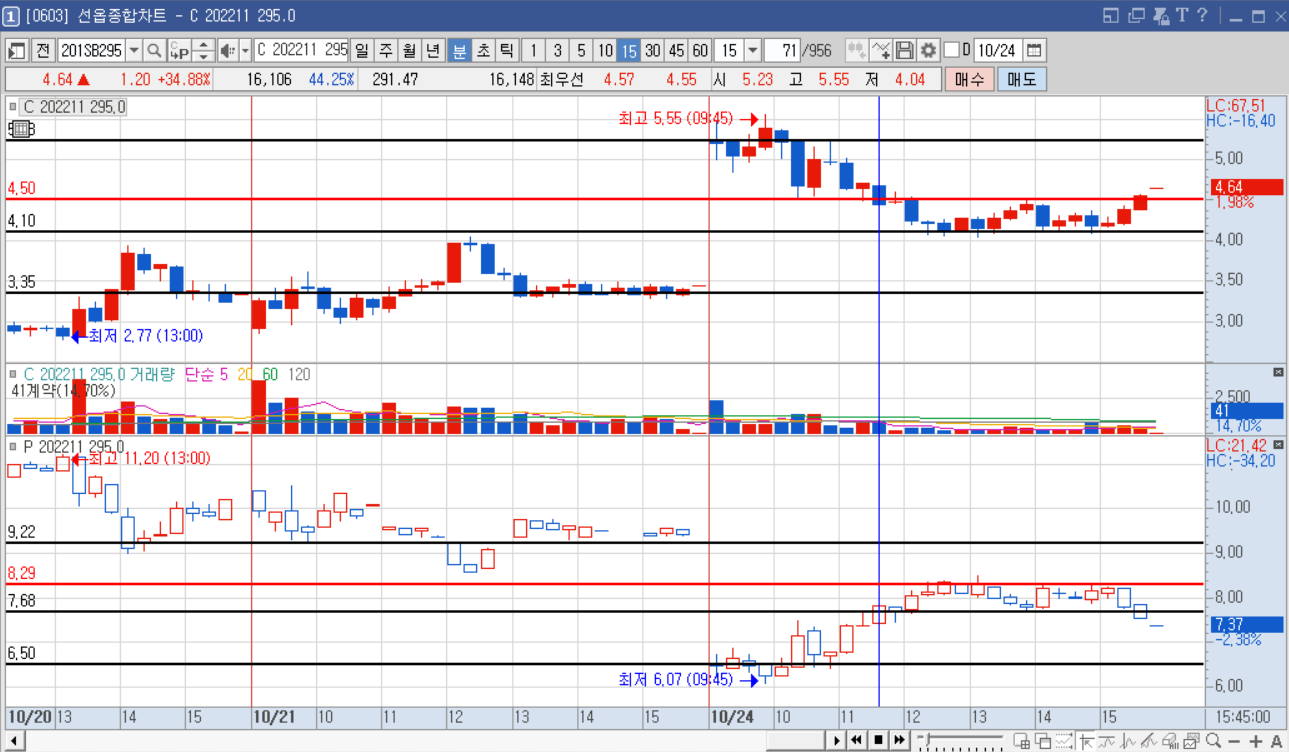Image resolution: width=1289 pixels, height=752 pixels.
Task: Open the interval value dropdown arrow
Action: [752, 50]
